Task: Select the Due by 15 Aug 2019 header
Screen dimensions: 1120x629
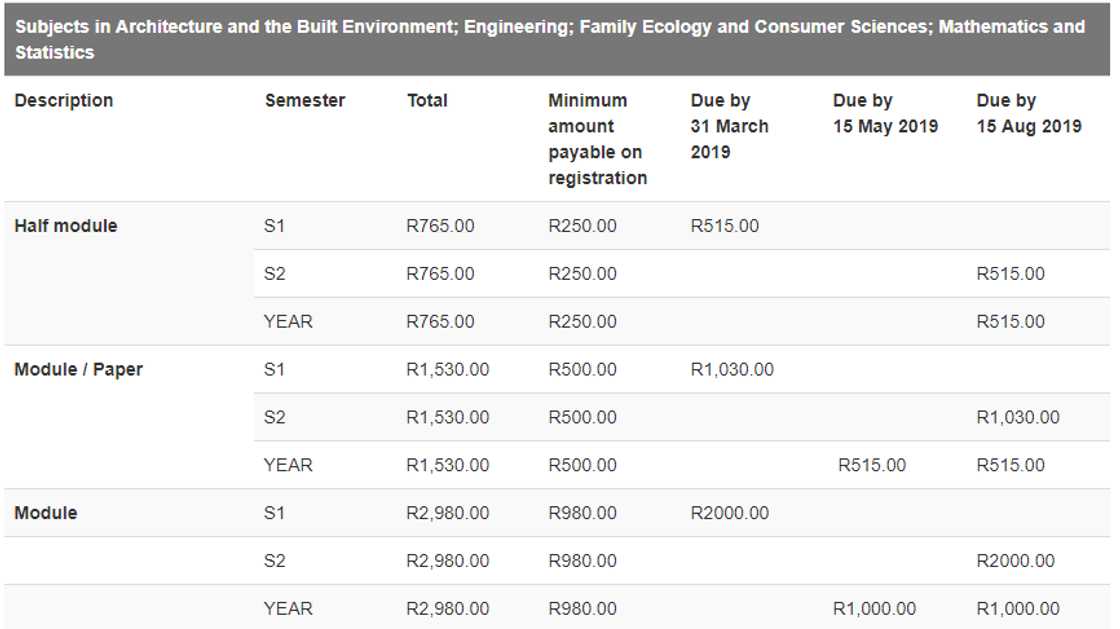Action: [1029, 114]
